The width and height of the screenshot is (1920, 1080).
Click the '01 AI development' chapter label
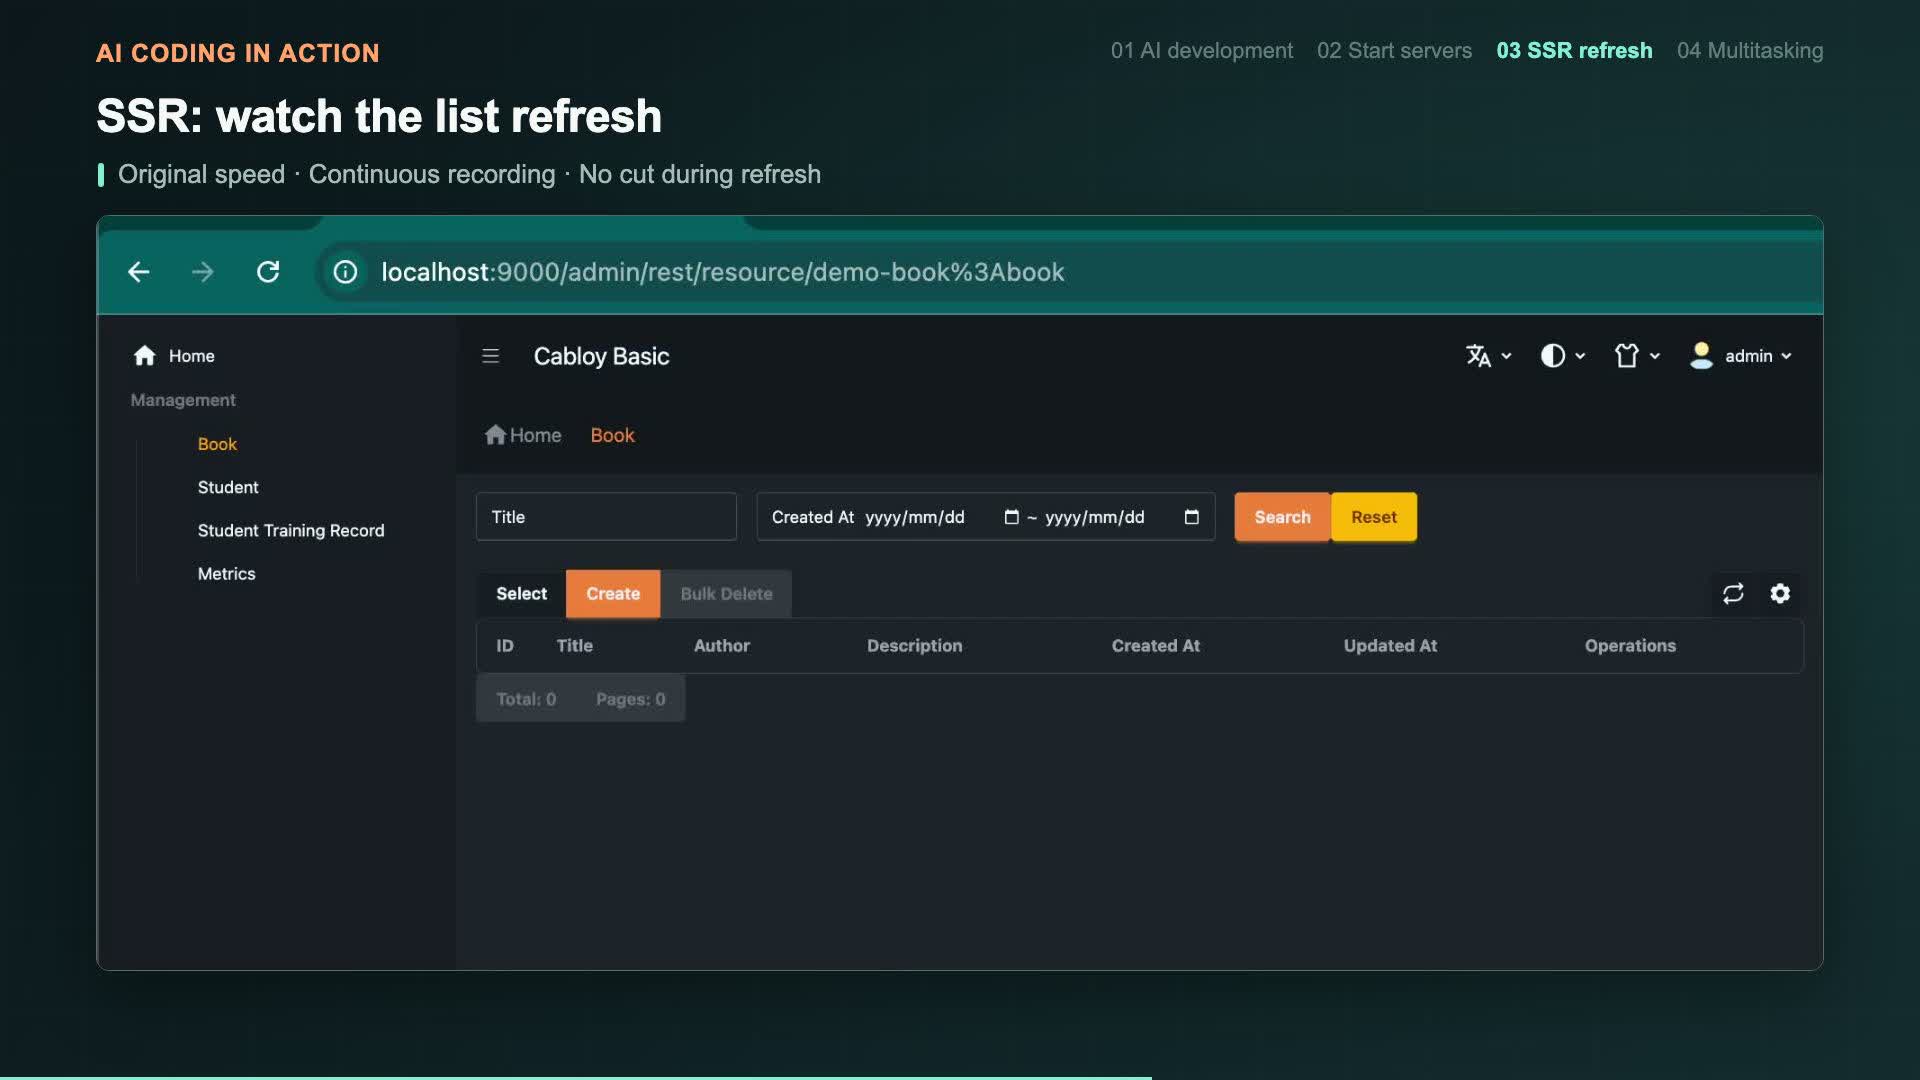[x=1201, y=51]
